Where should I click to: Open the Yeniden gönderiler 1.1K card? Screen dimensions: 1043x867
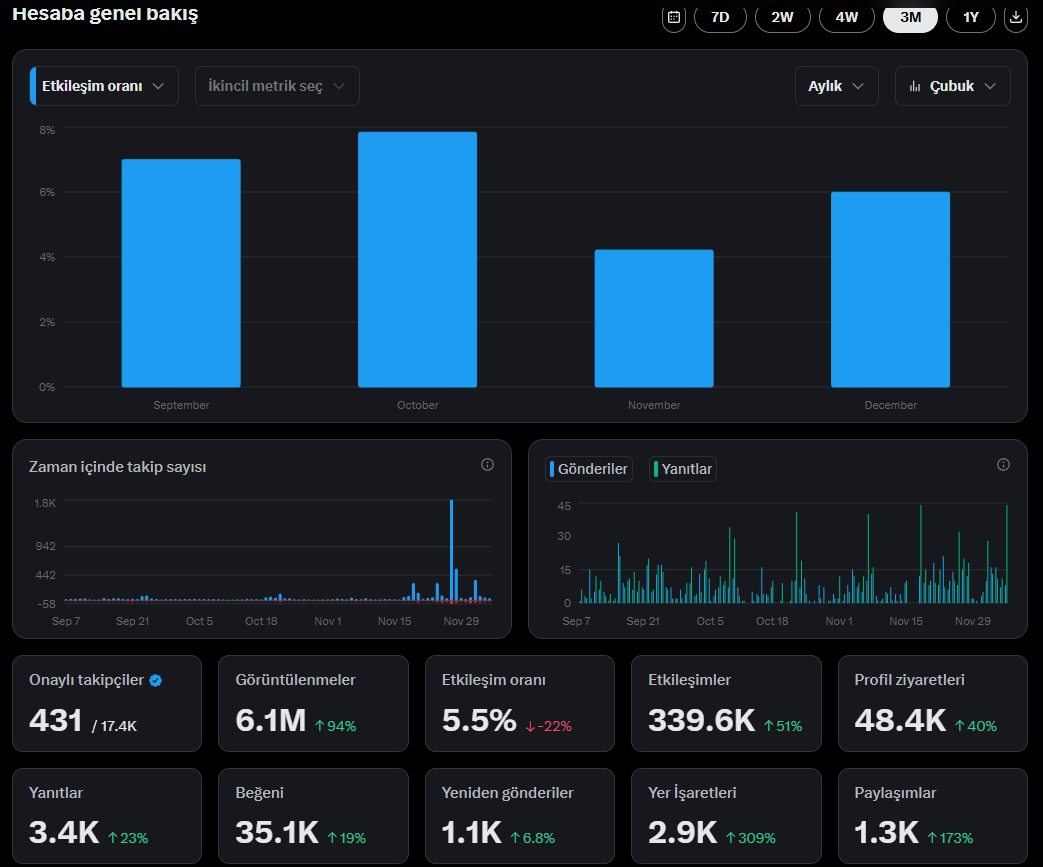pyautogui.click(x=520, y=816)
